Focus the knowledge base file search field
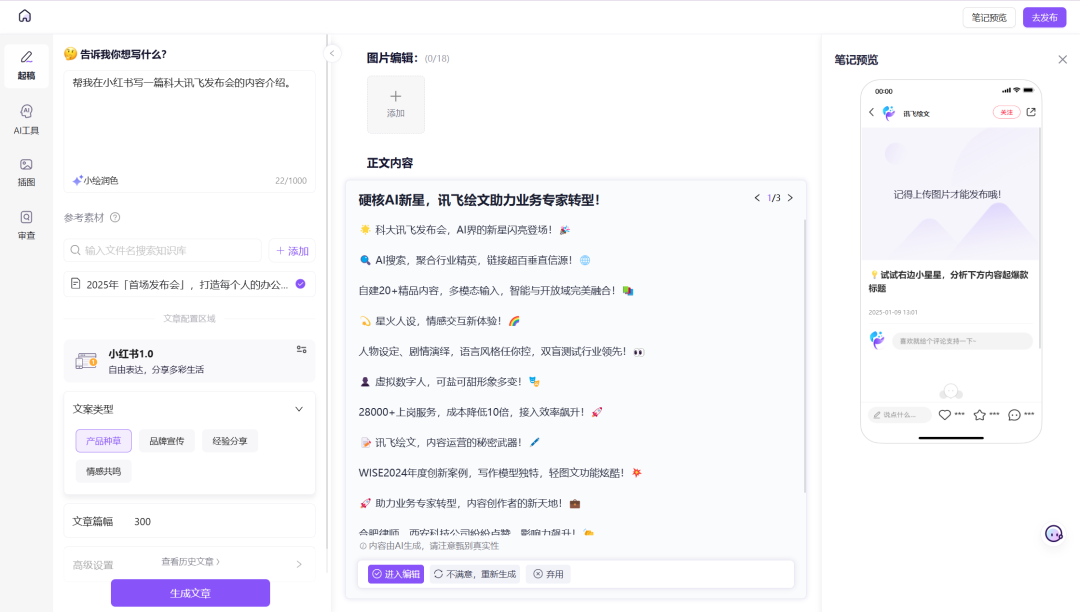1080x612 pixels. [x=163, y=251]
